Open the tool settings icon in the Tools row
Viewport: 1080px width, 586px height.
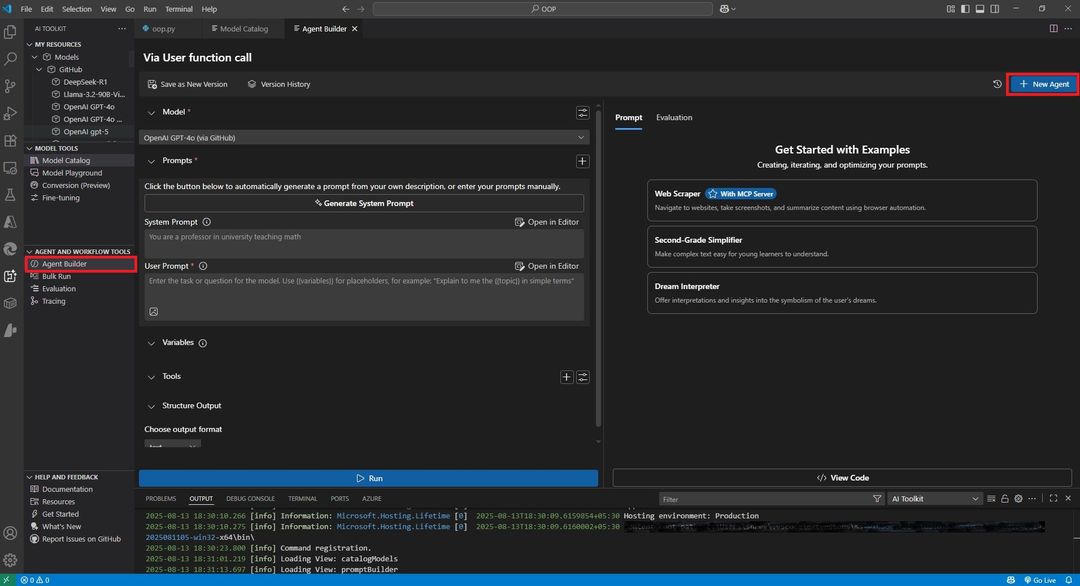583,377
